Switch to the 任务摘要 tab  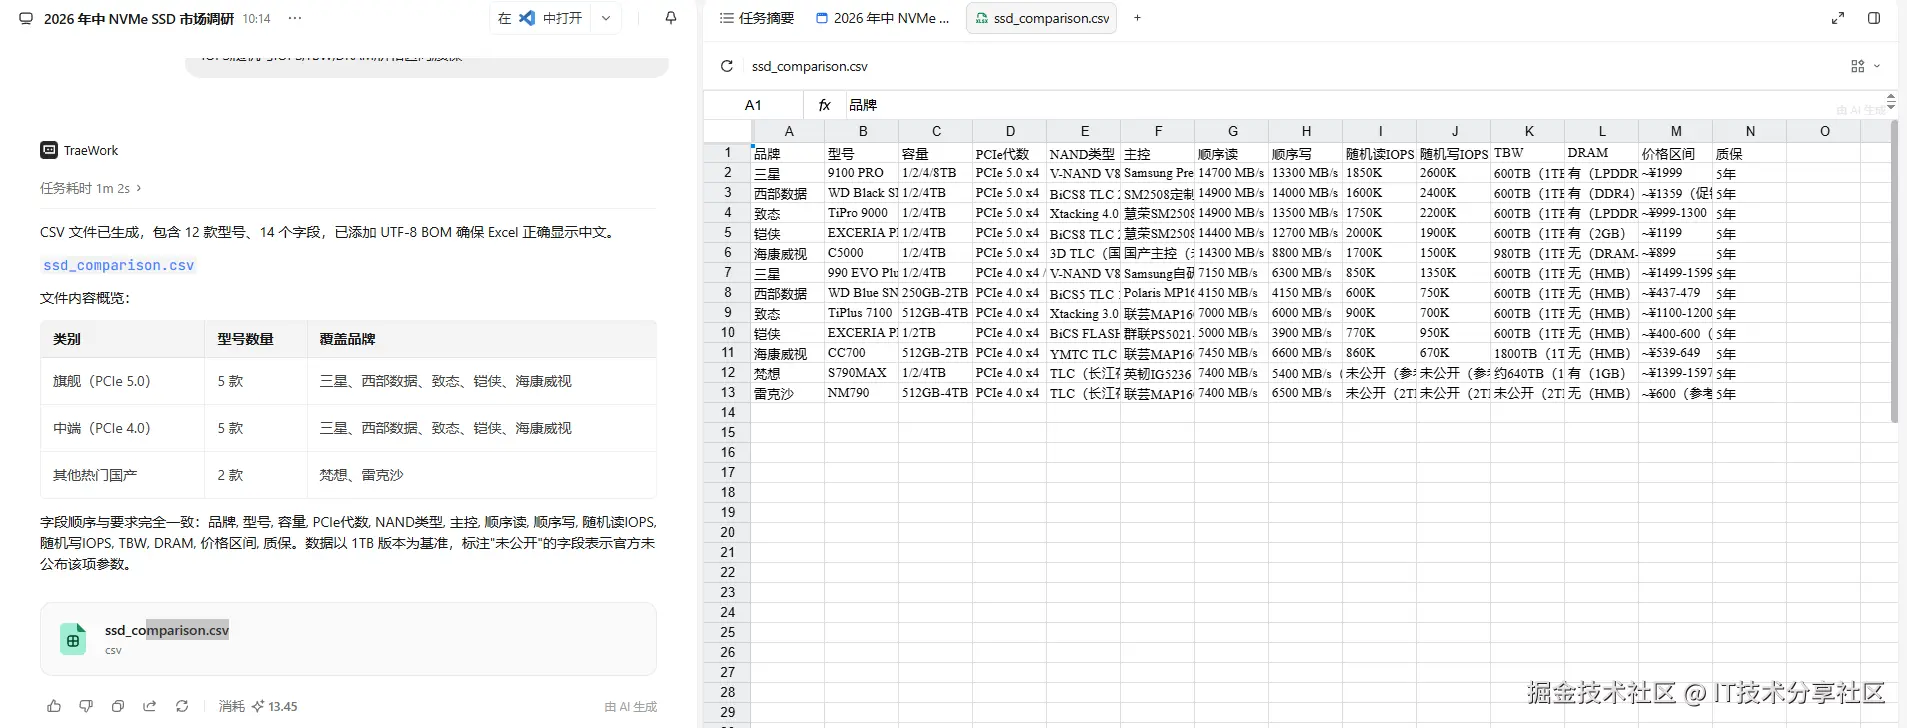pos(757,18)
